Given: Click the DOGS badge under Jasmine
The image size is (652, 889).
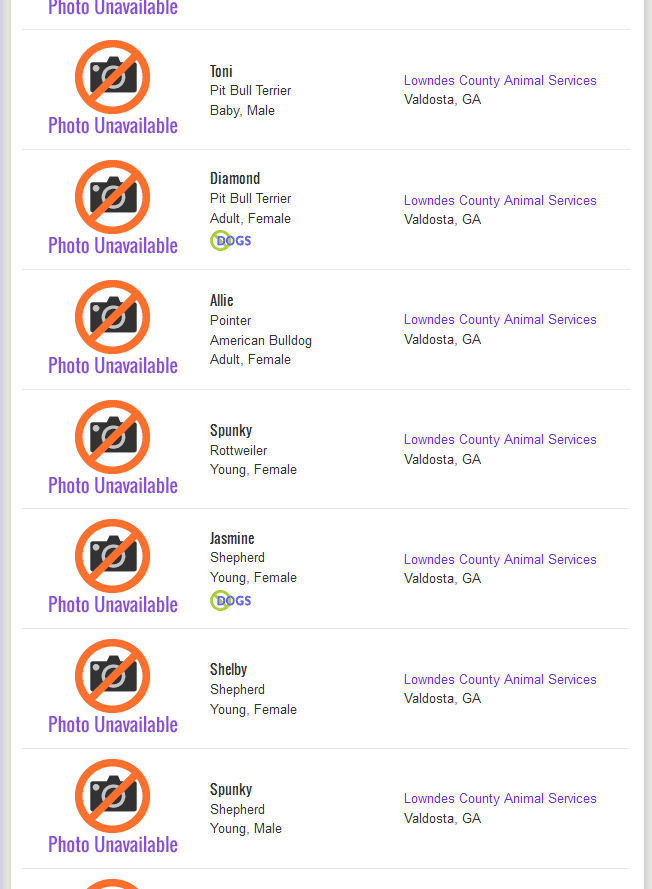Looking at the screenshot, I should pos(231,600).
